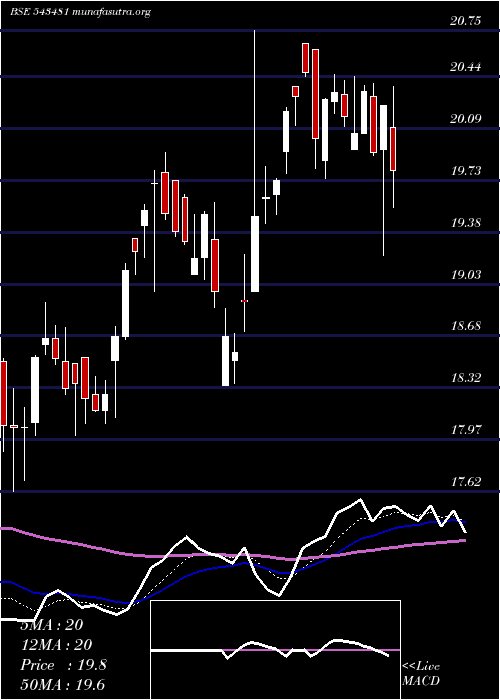The image size is (500, 700).
Task: Click the 18.68 price axis label
Action: (x=466, y=326)
